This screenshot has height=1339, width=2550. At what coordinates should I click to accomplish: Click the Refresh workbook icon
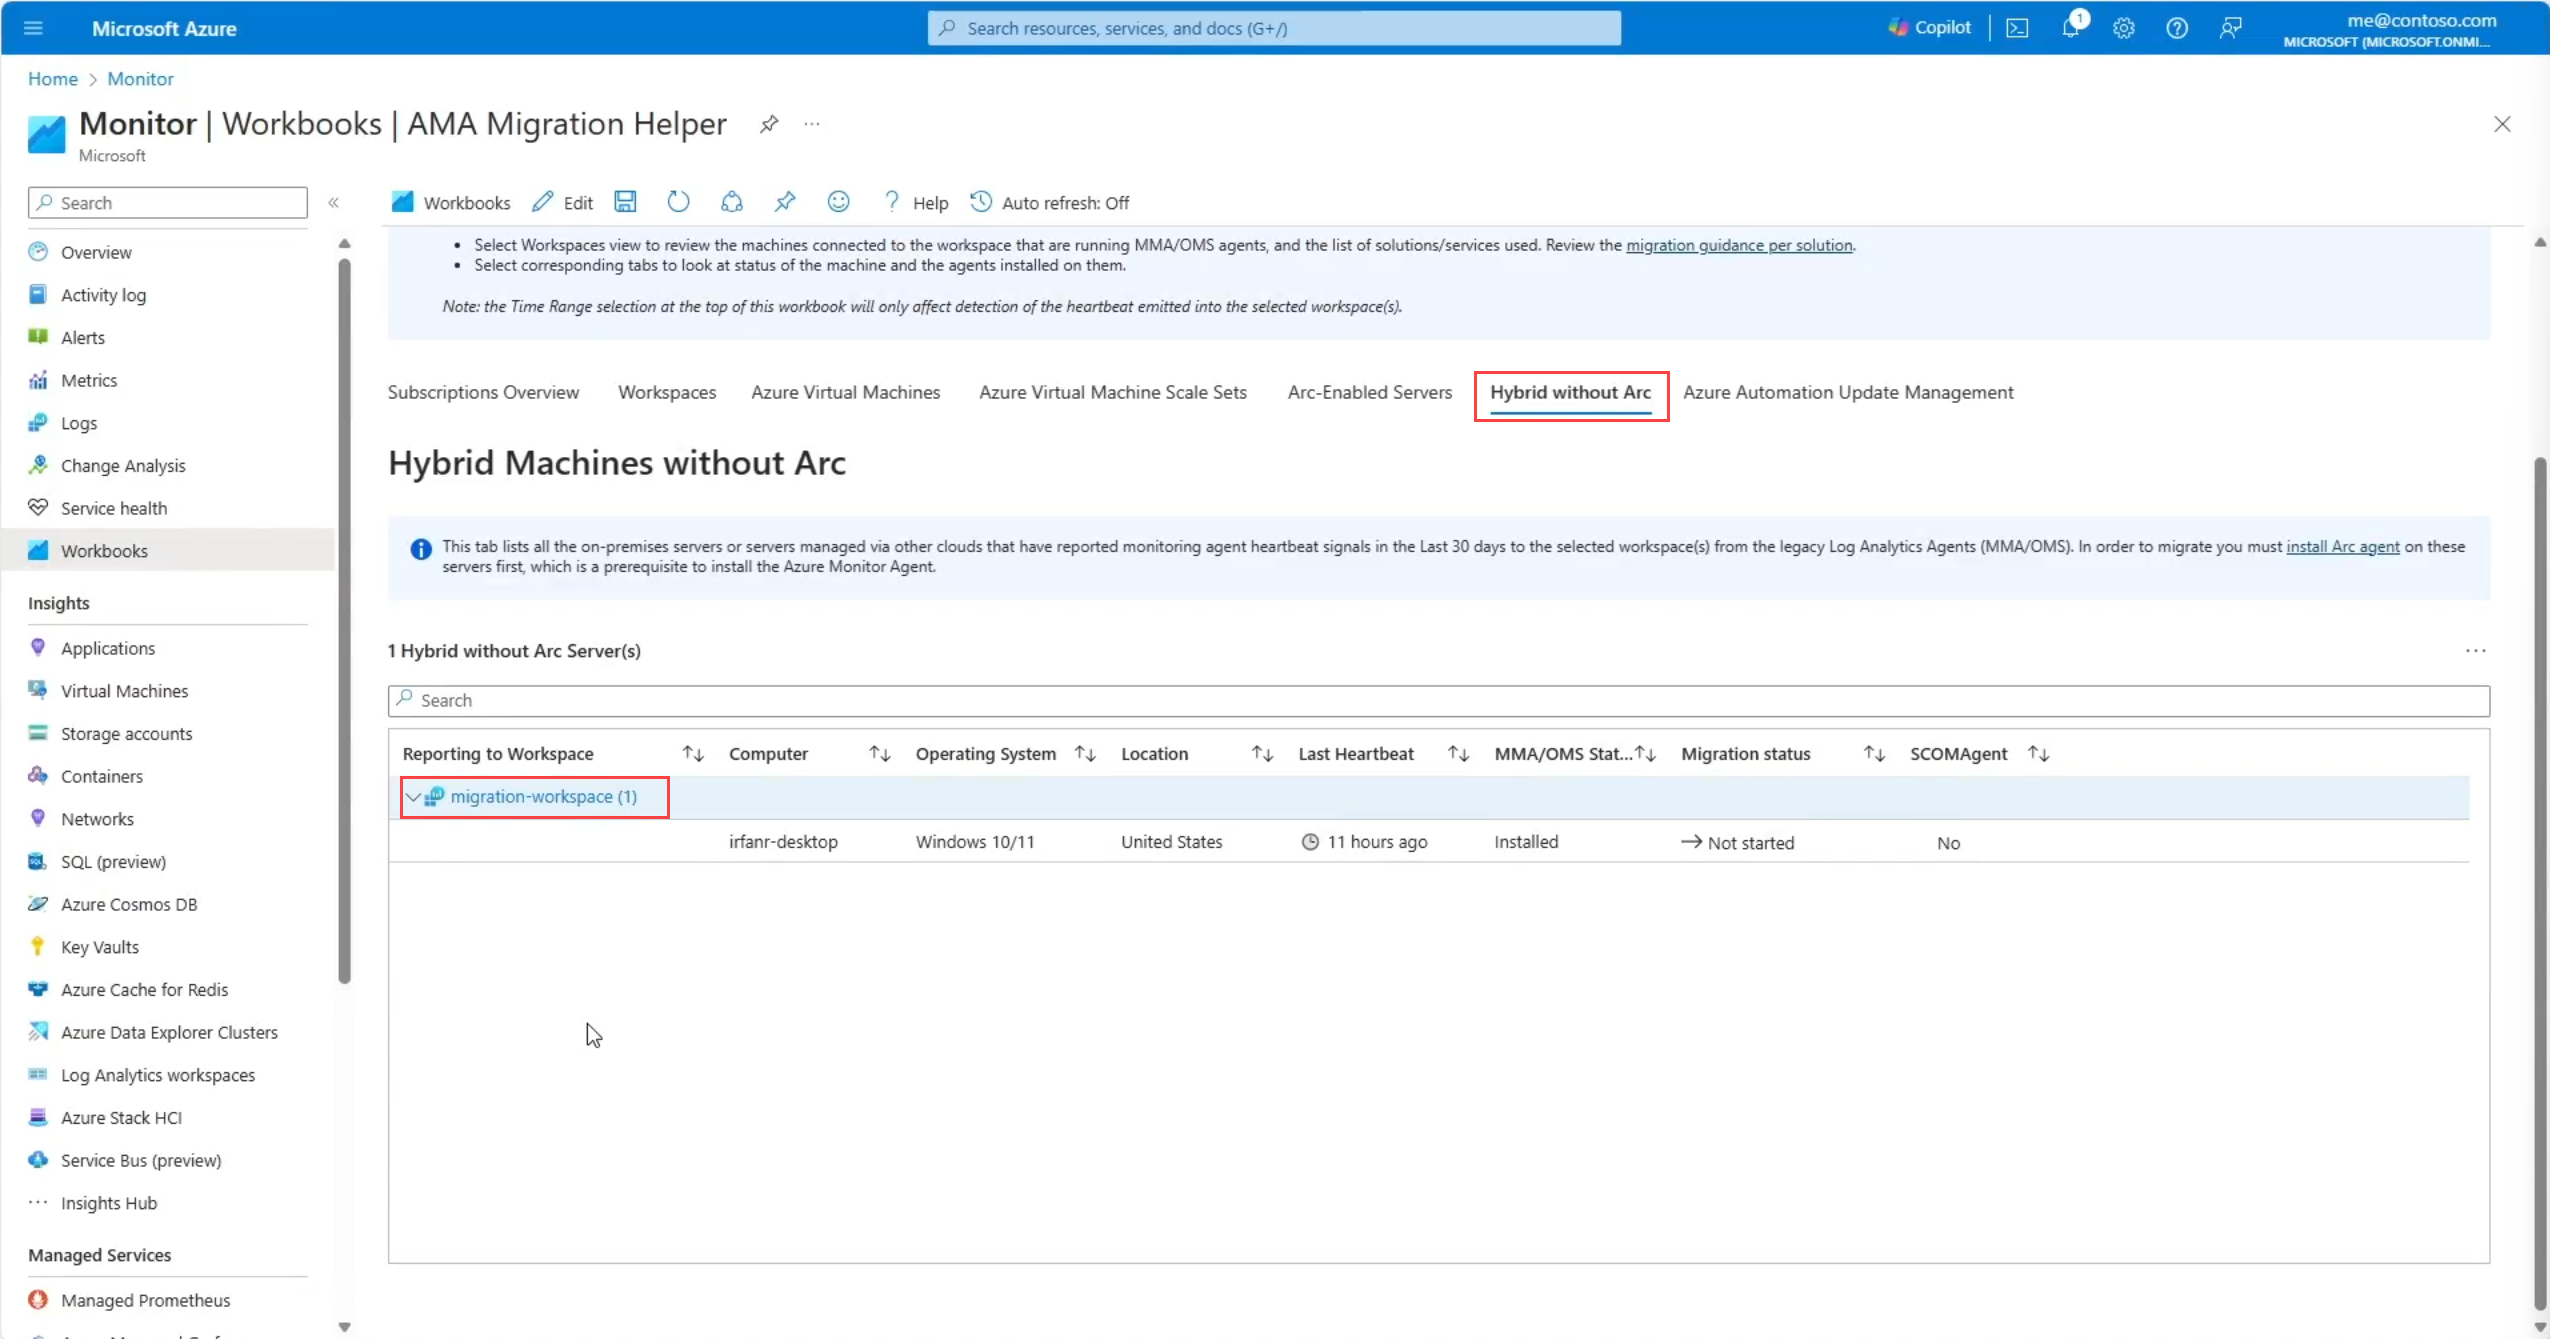pyautogui.click(x=678, y=202)
